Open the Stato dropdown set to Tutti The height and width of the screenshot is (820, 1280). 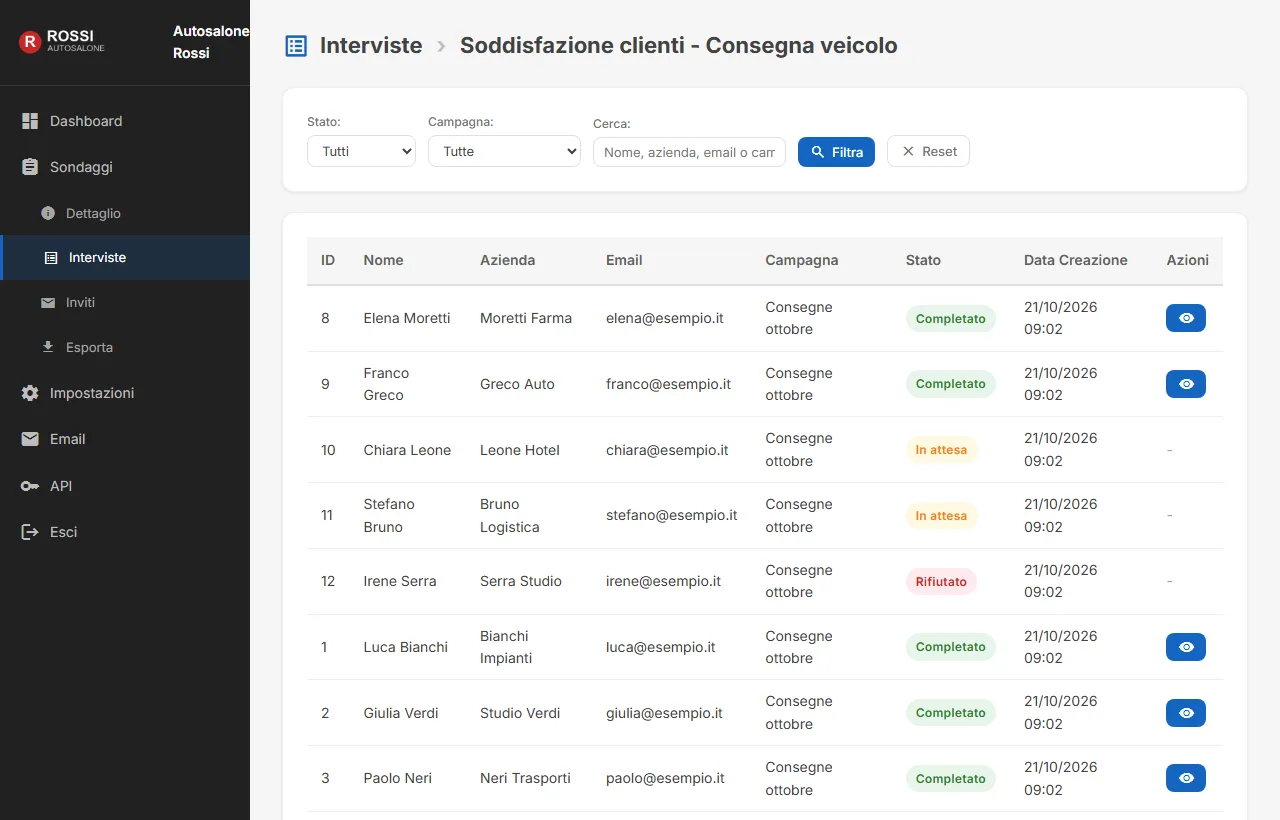[361, 152]
